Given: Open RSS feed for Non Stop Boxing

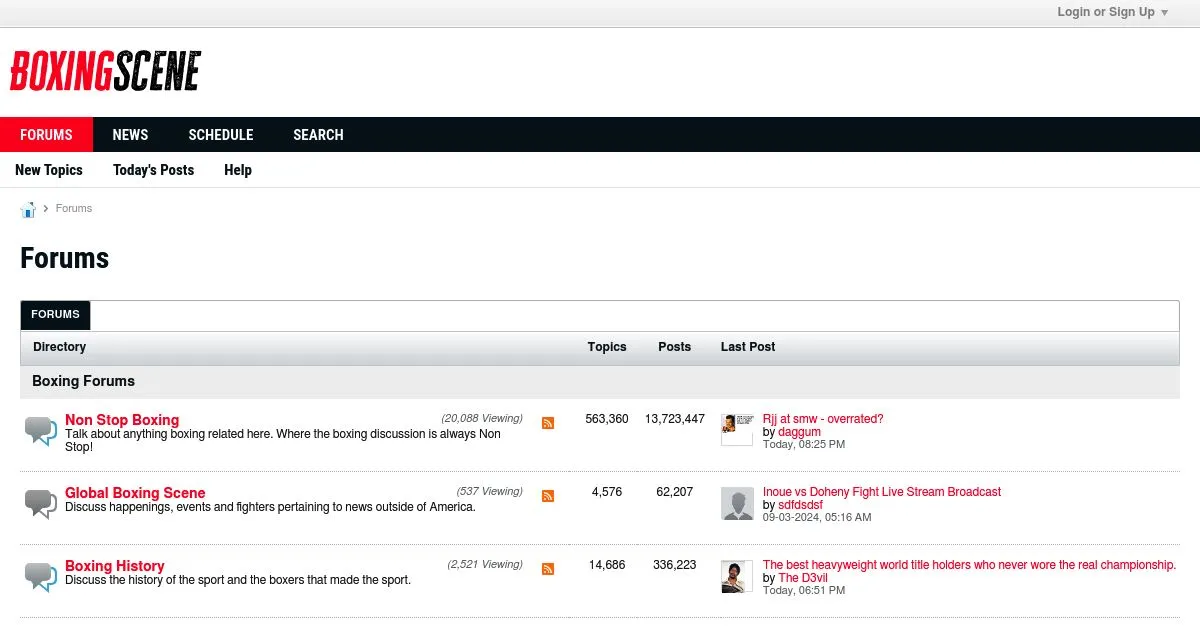Looking at the screenshot, I should (x=547, y=423).
